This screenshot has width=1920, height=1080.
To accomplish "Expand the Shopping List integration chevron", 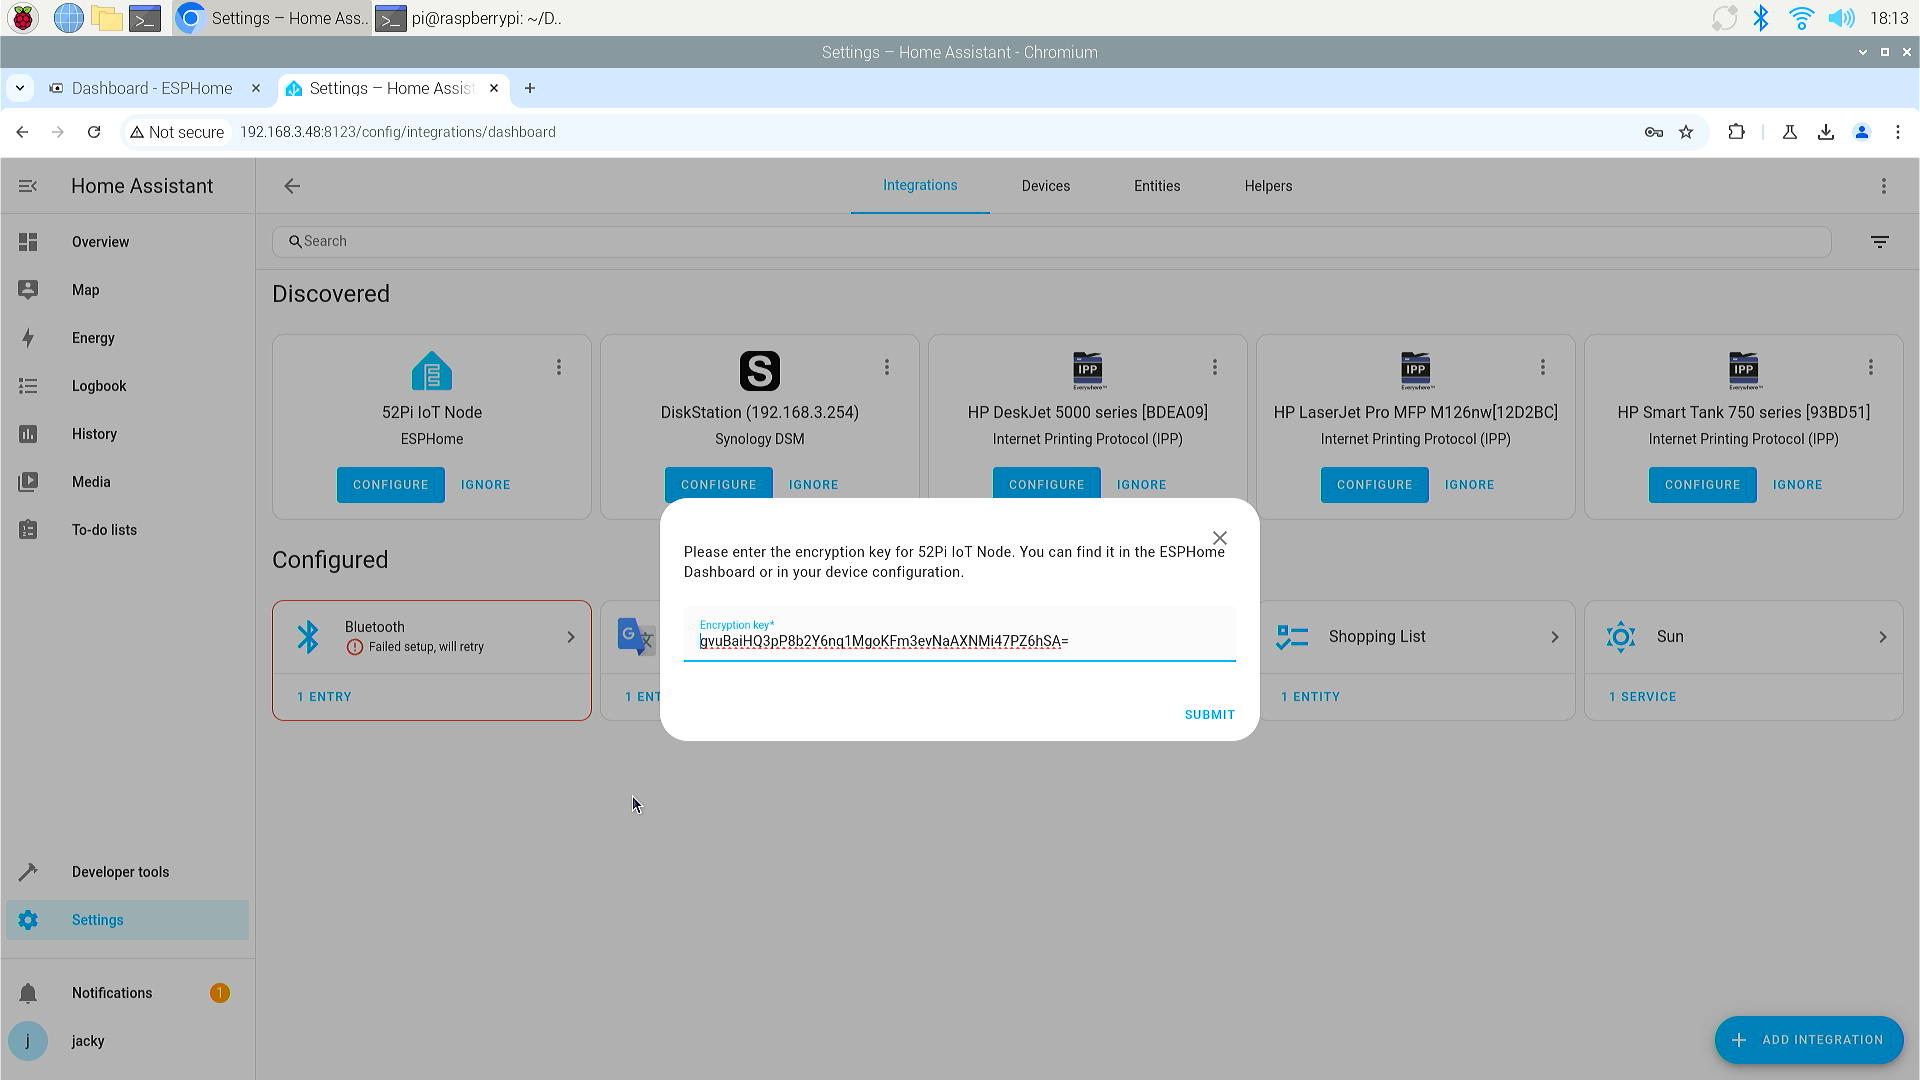I will pos(1555,637).
